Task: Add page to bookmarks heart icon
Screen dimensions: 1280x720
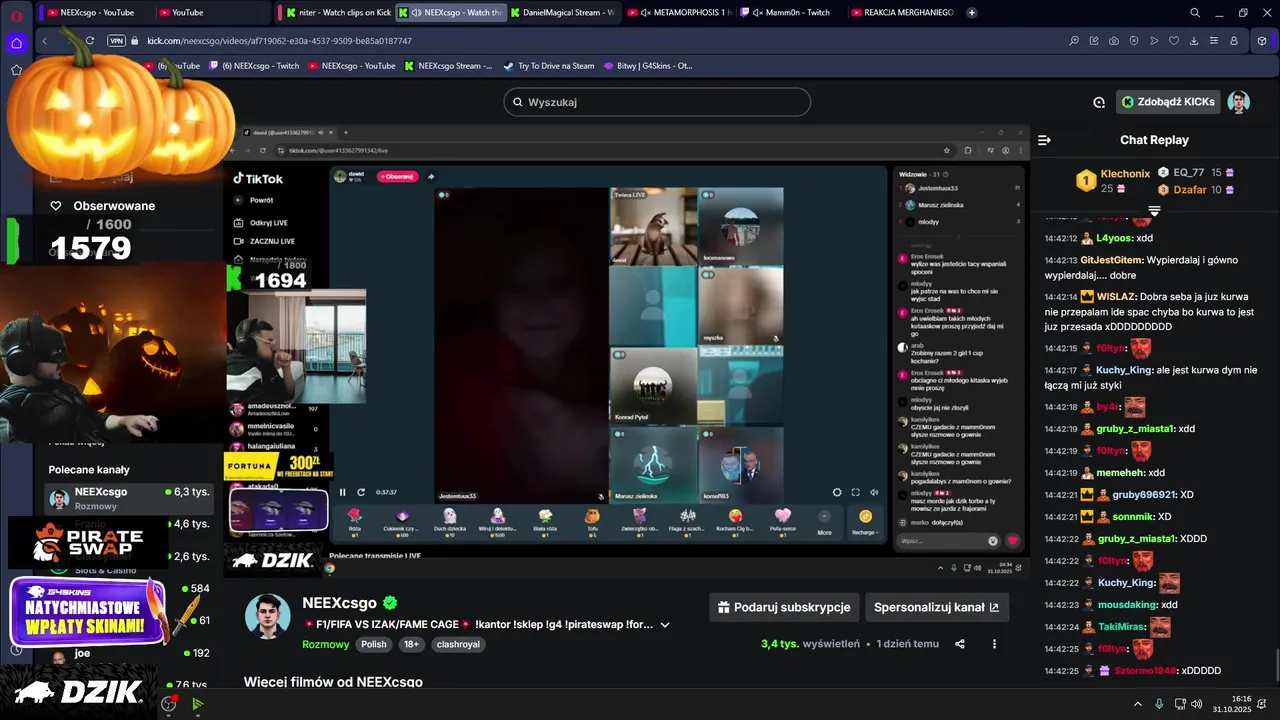Action: [1174, 41]
